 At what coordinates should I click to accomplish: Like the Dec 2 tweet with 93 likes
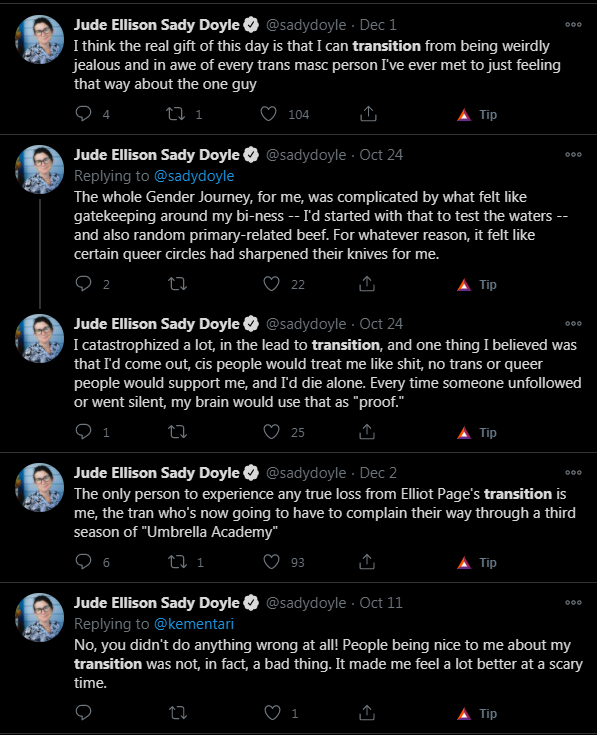271,562
